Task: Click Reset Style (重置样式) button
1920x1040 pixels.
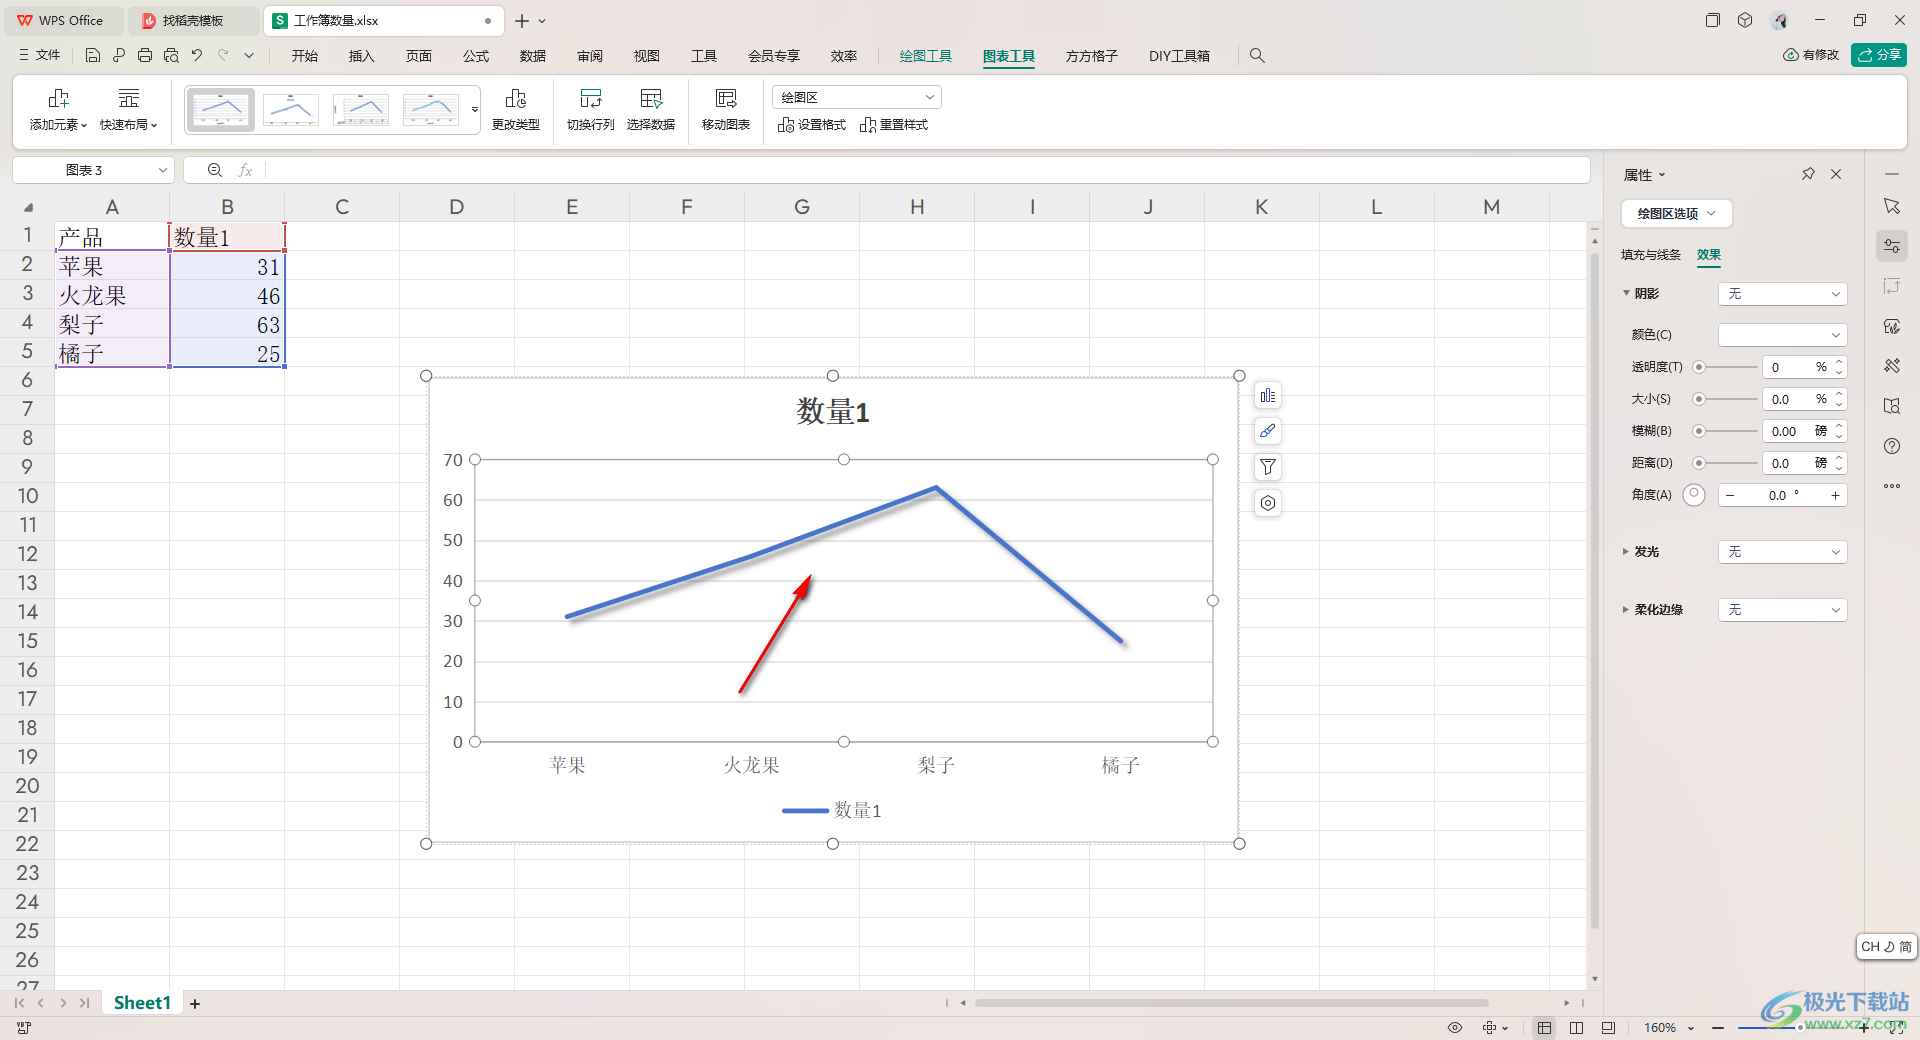Action: click(894, 125)
